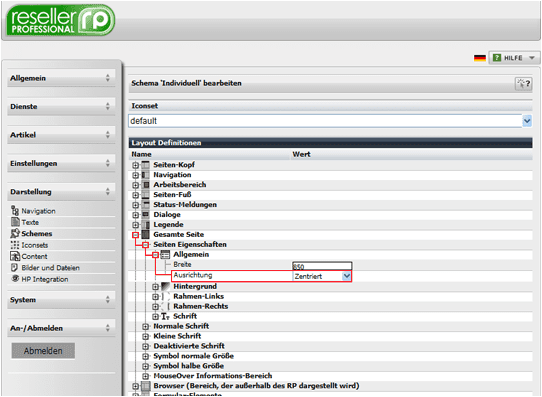542x397 pixels.
Task: Click the Navigation sidebar icon
Action: click(x=15, y=210)
